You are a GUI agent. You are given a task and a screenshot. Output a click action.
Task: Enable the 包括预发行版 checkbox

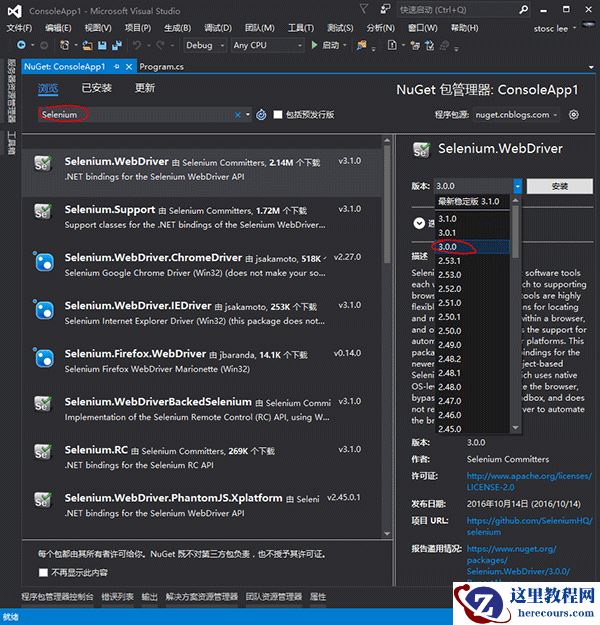278,115
